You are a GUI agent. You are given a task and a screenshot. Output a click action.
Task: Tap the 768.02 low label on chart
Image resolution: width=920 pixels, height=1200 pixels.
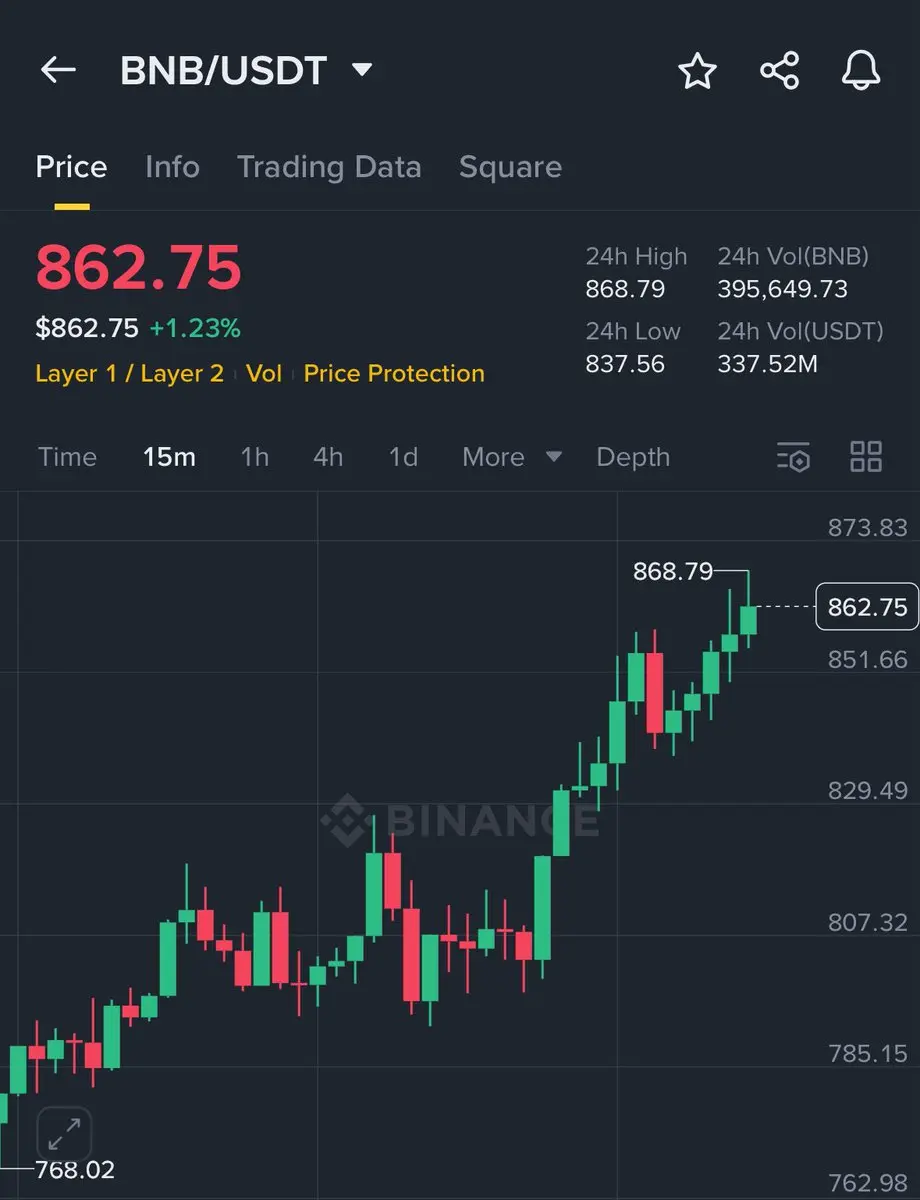click(x=75, y=1169)
